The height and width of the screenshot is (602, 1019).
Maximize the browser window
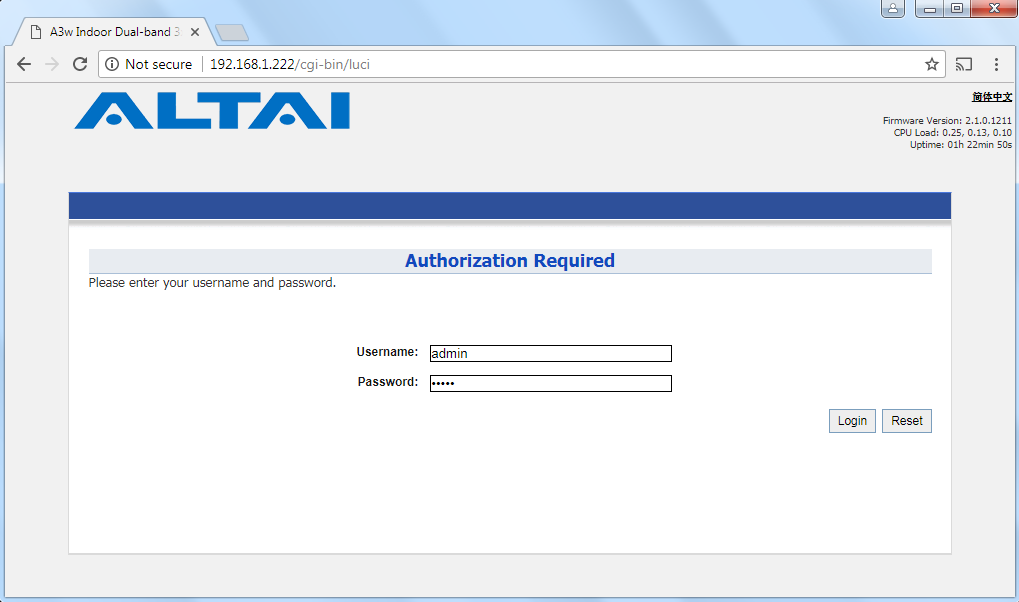click(957, 8)
